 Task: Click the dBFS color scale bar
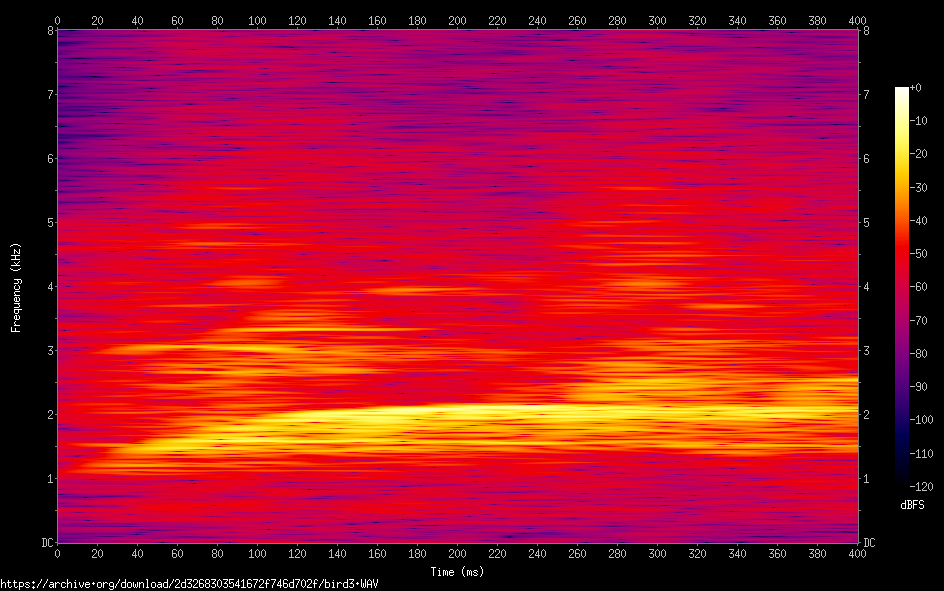click(902, 286)
